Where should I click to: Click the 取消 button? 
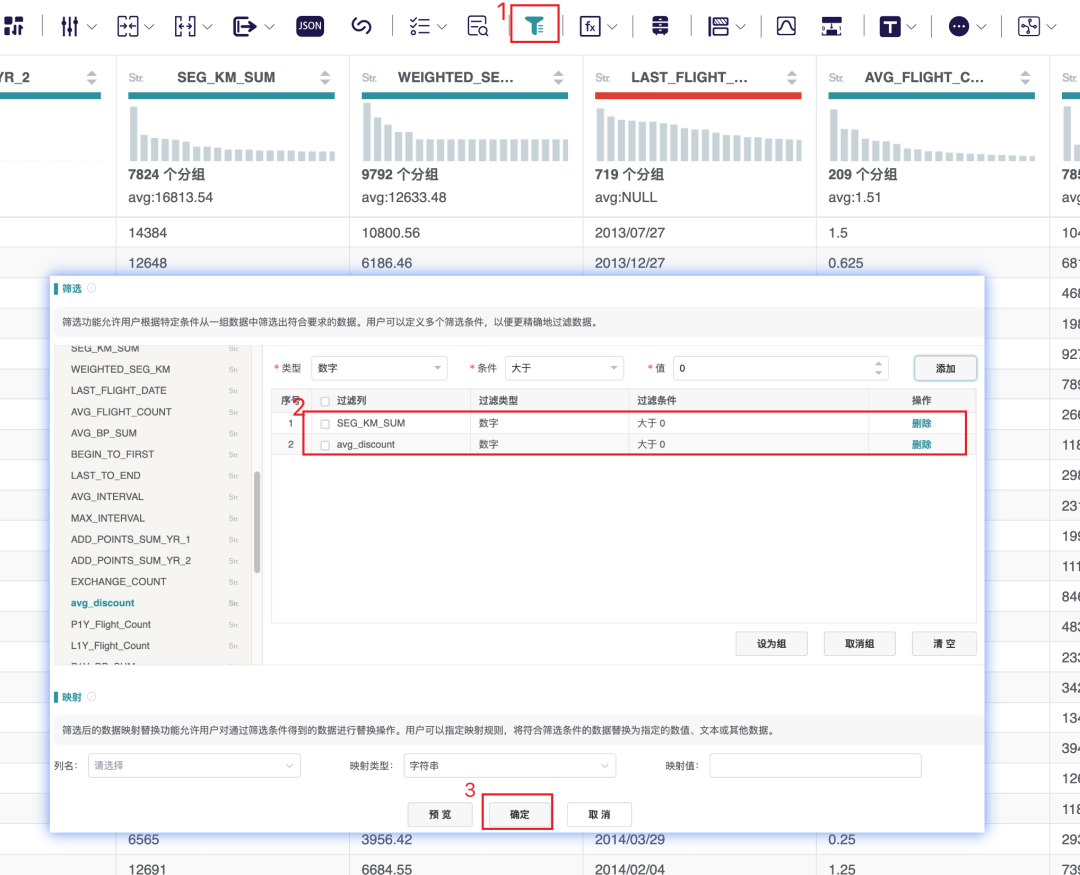599,814
